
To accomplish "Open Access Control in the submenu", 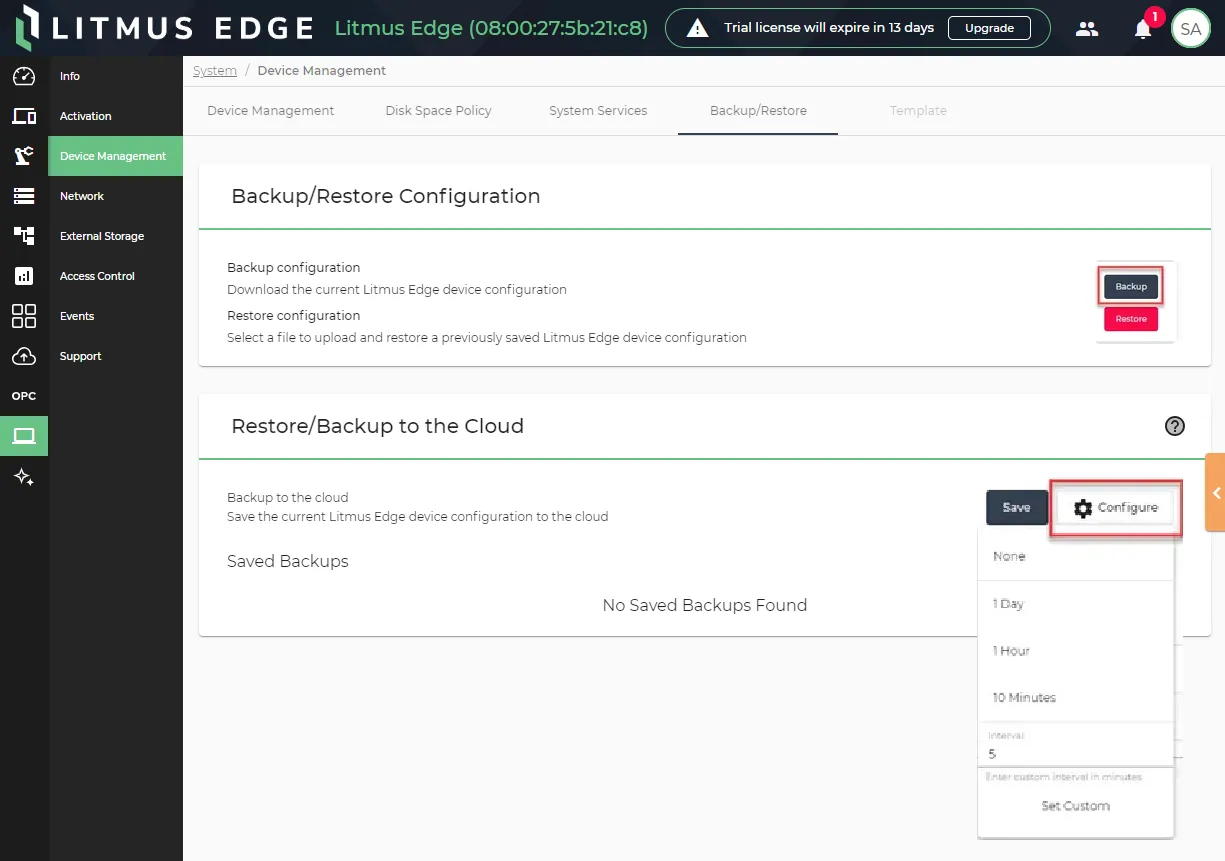I will [x=116, y=276].
